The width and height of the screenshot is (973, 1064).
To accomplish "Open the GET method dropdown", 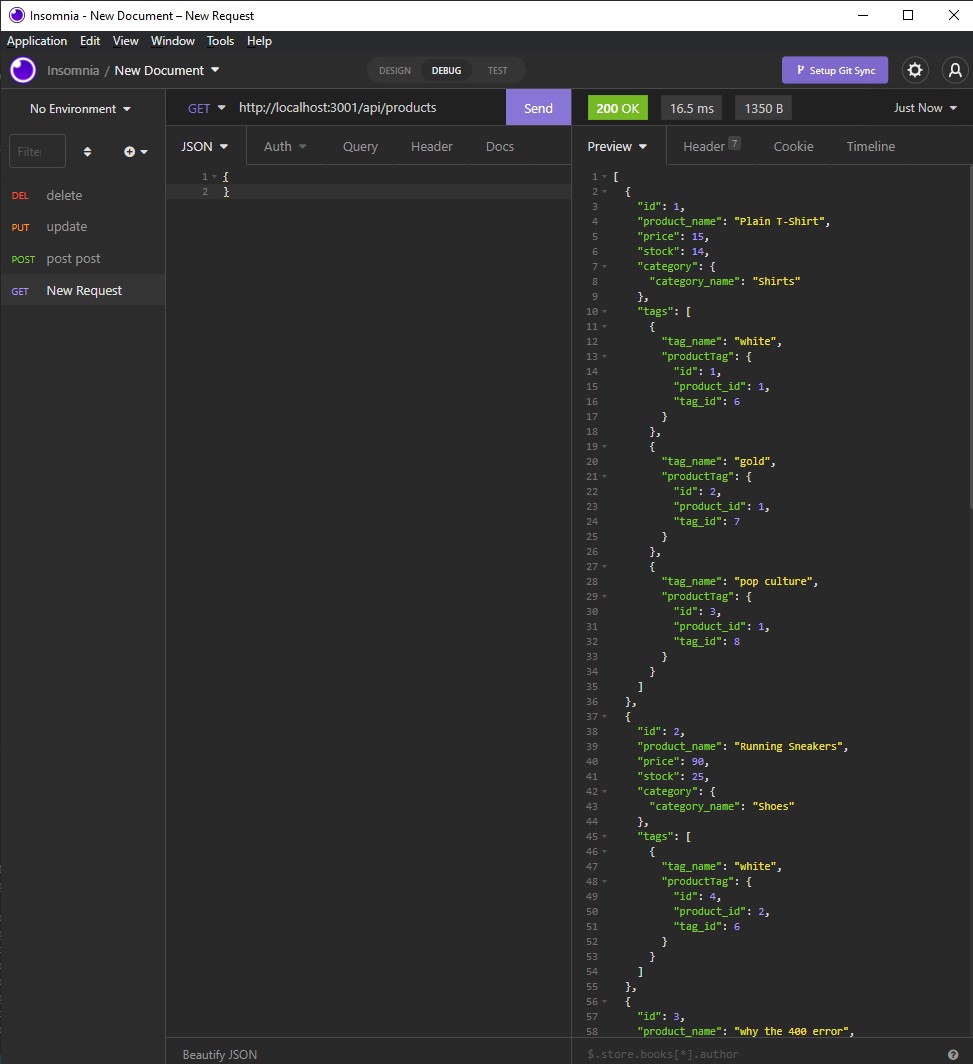I will 206,106.
